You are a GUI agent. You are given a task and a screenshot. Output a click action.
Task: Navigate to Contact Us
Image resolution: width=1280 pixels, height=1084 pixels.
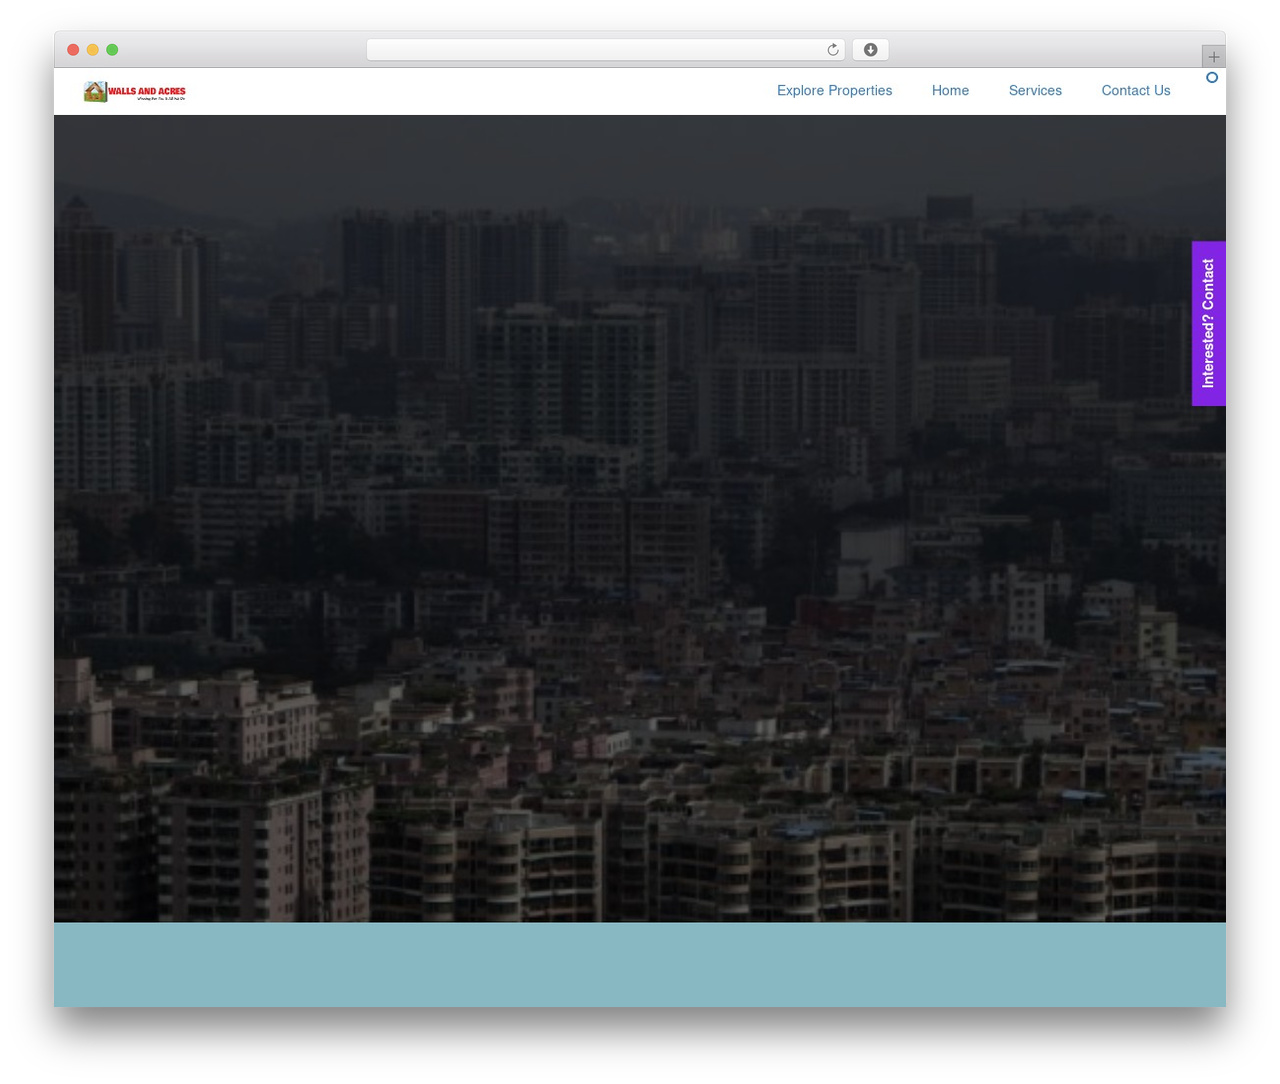point(1136,91)
